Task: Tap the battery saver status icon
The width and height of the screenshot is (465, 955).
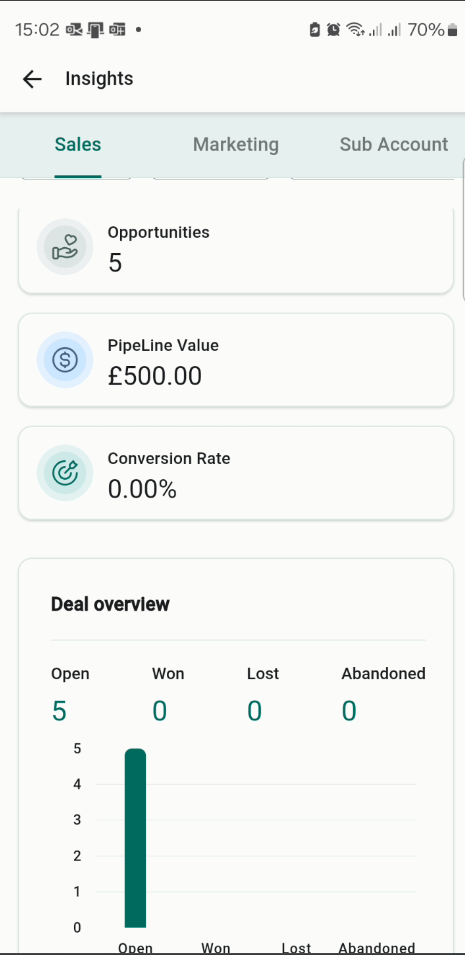Action: (314, 29)
